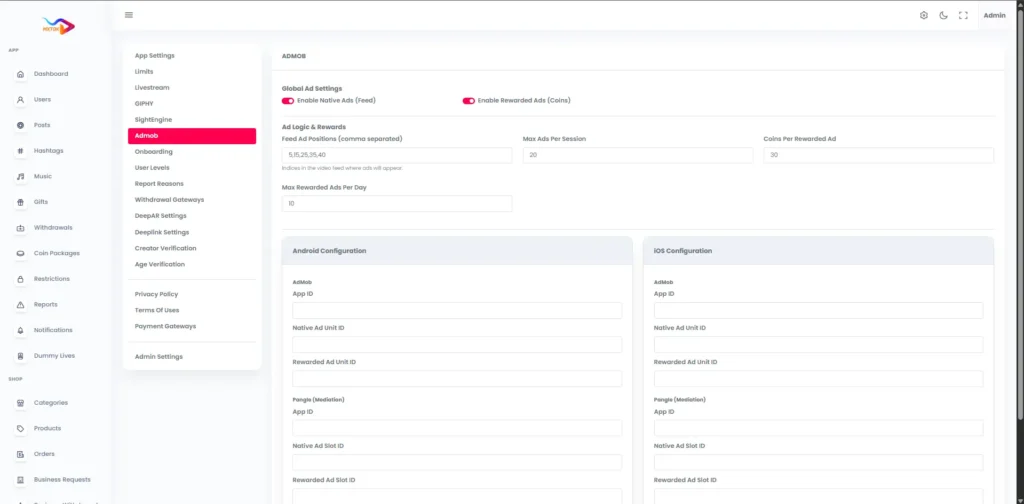Select the Admob settings item

(192, 136)
